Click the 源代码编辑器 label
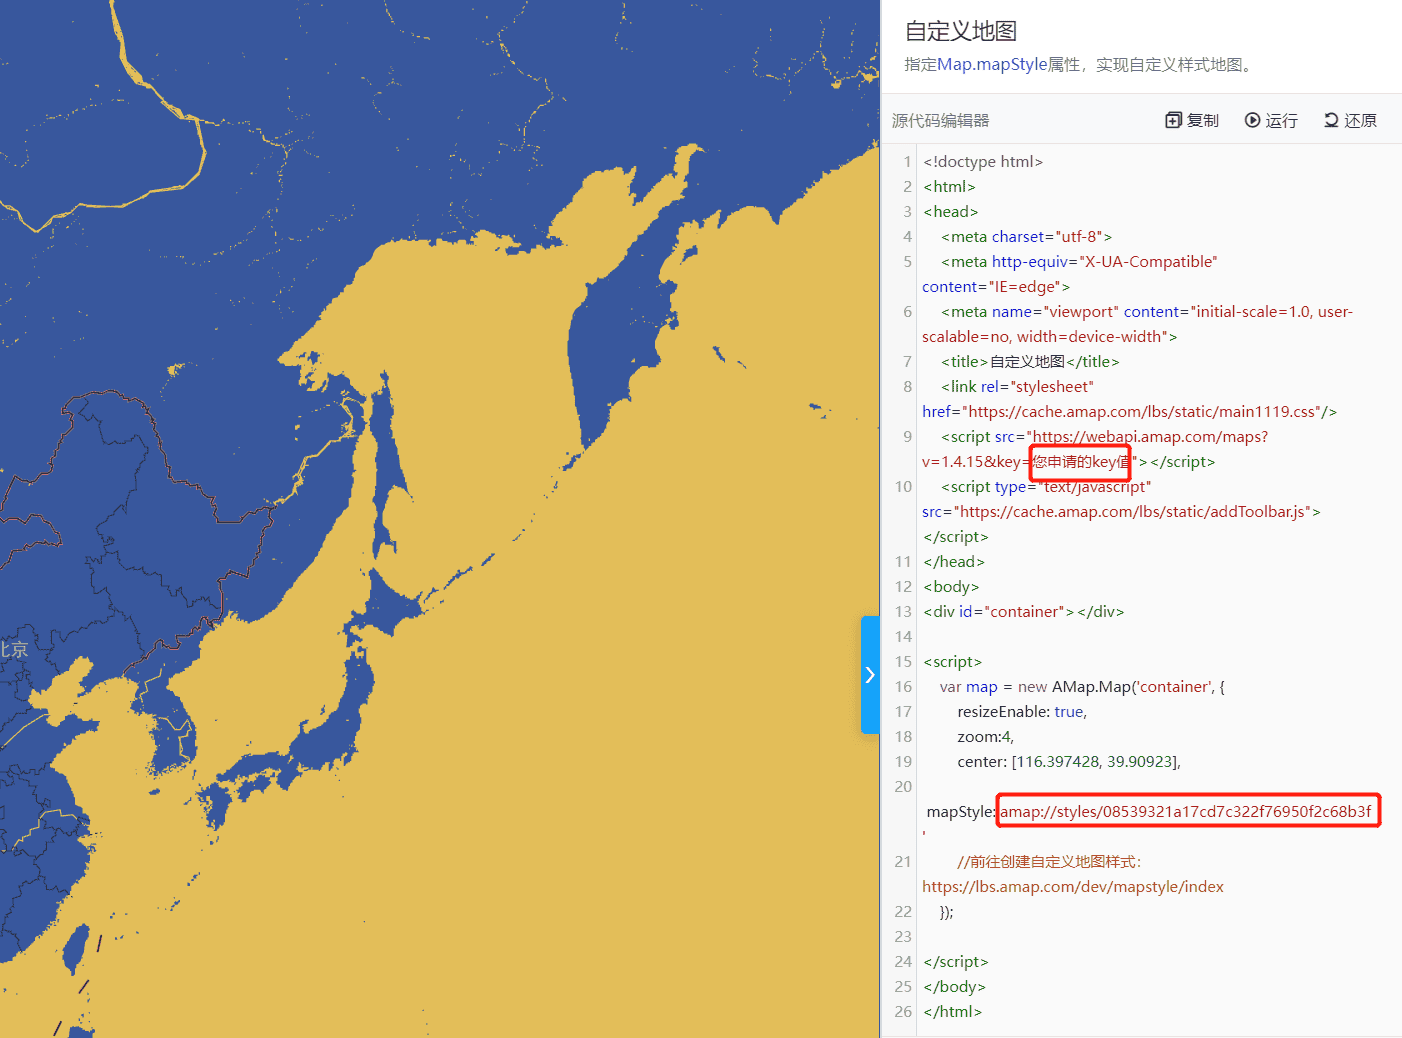Viewport: 1402px width, 1038px height. click(940, 120)
